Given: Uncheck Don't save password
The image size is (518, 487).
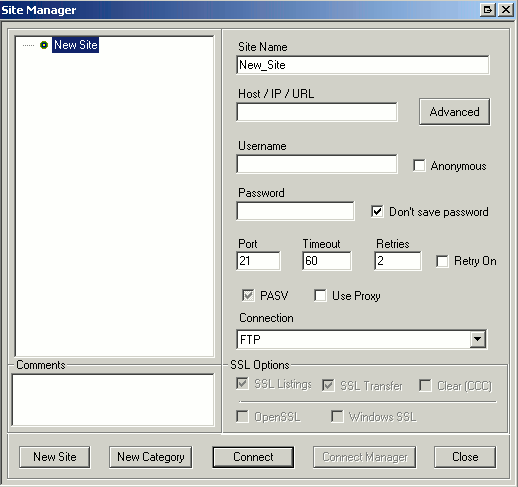Looking at the screenshot, I should point(377,212).
